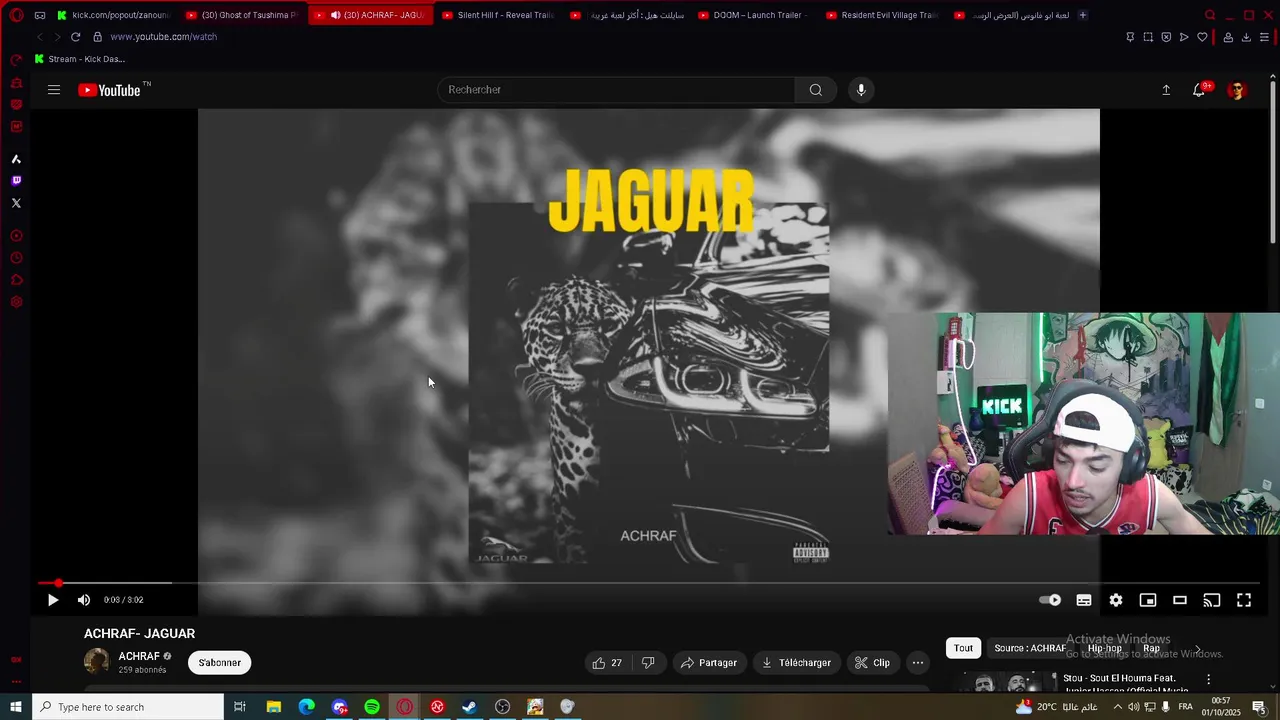Open File Explorer from taskbar
Screen dimensions: 1280x720
(x=274, y=707)
